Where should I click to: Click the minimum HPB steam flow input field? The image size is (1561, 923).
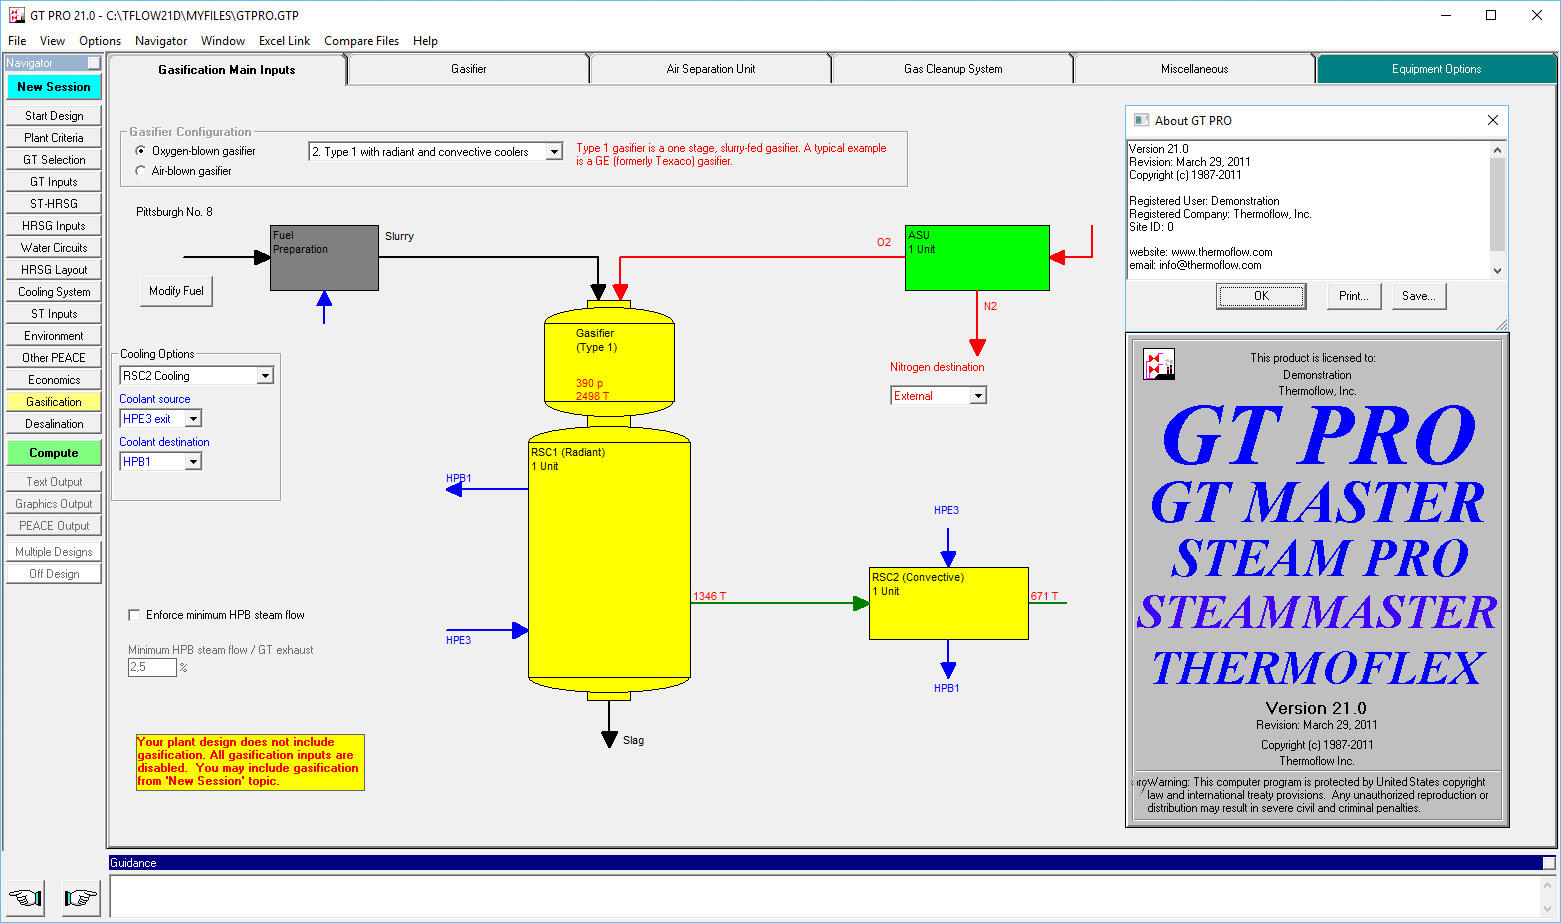152,667
